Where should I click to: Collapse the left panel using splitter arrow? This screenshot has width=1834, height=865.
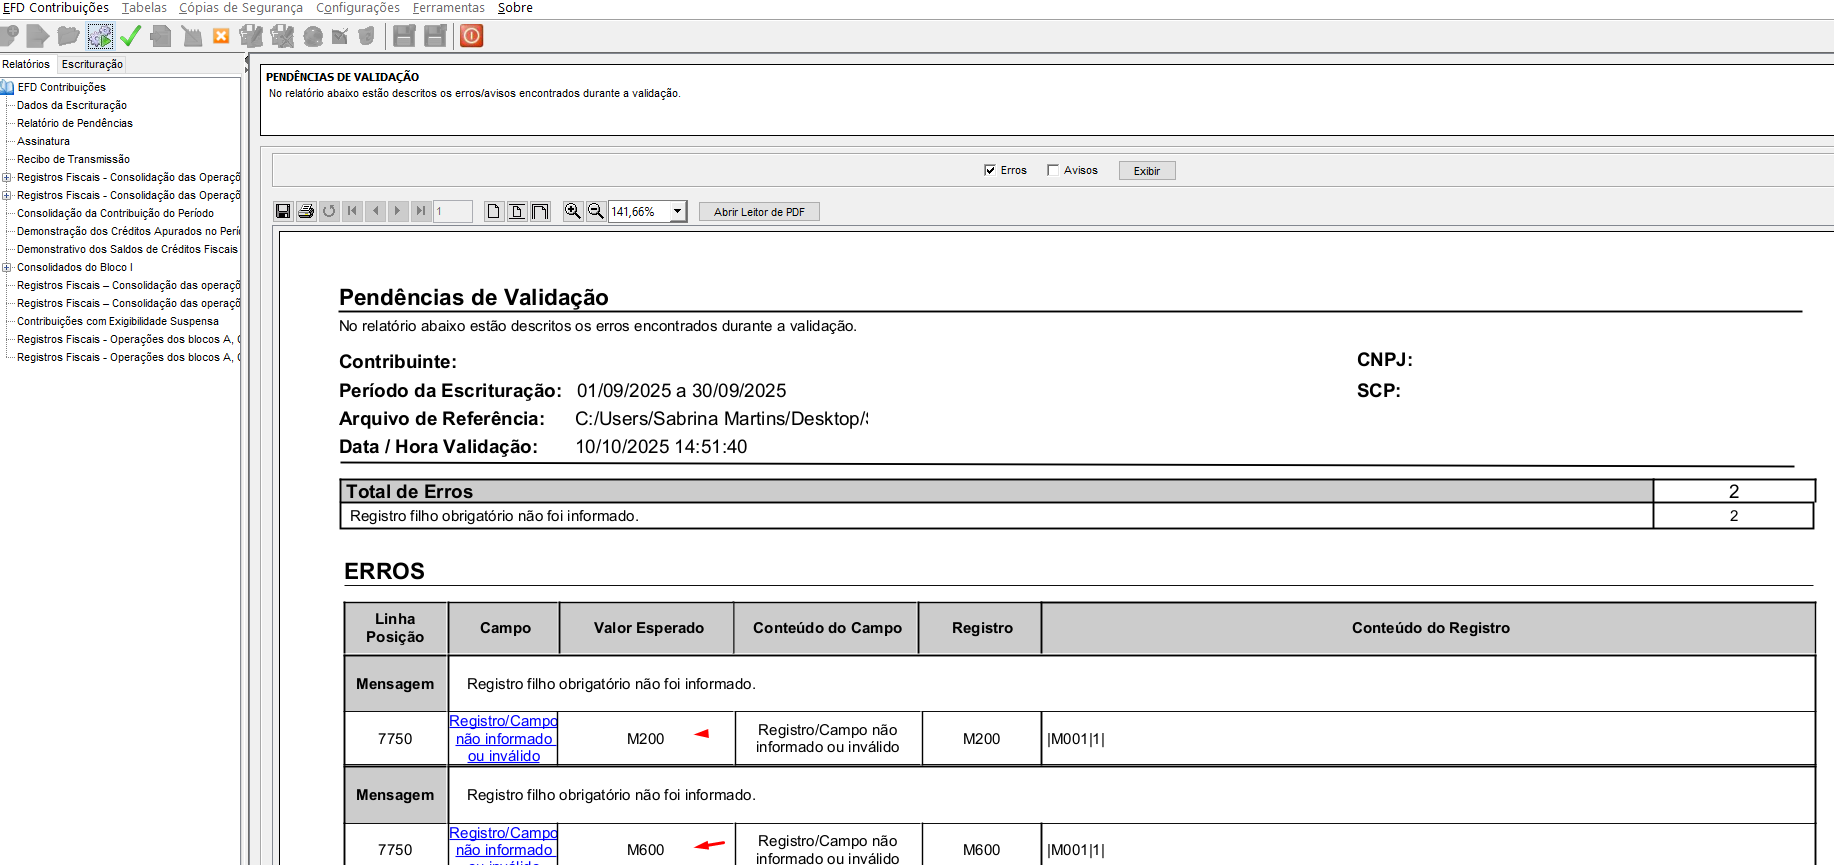pos(246,59)
